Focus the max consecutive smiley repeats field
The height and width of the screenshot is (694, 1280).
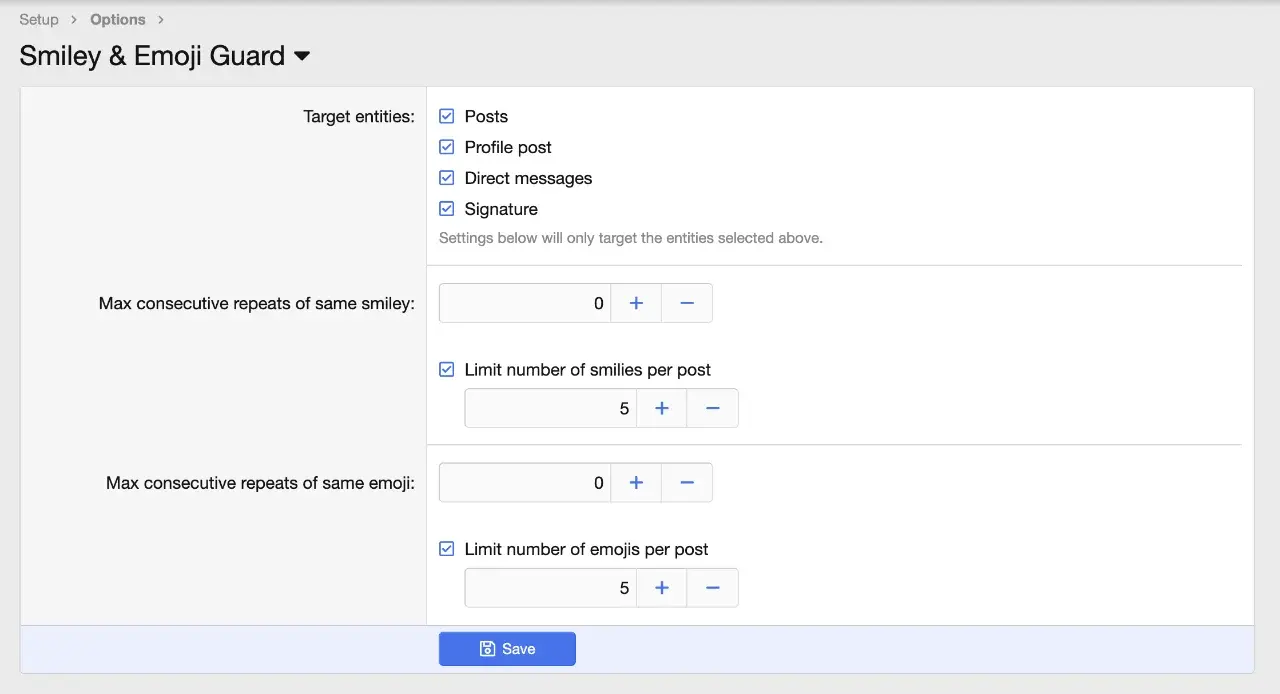pos(524,303)
